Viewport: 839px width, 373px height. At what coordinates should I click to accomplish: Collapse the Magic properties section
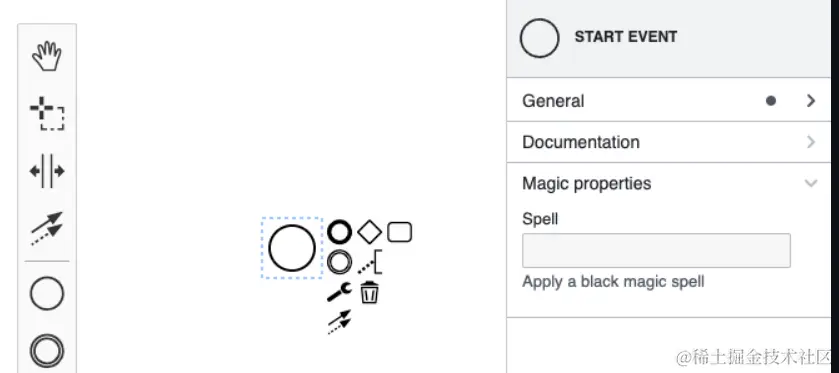[x=669, y=183]
